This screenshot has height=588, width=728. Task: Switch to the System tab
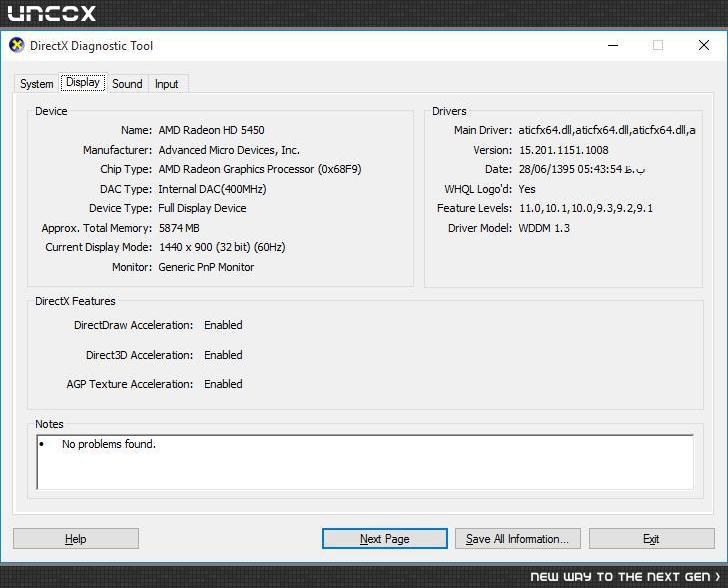coord(37,84)
